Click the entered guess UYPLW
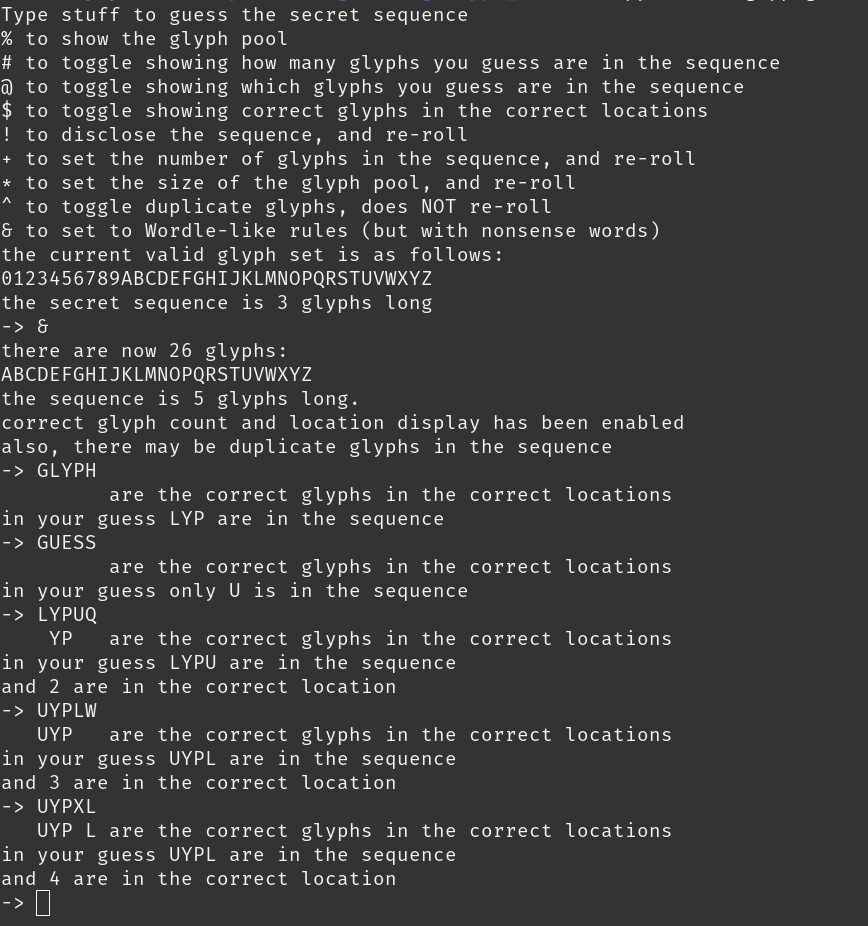This screenshot has height=926, width=868. click(67, 711)
